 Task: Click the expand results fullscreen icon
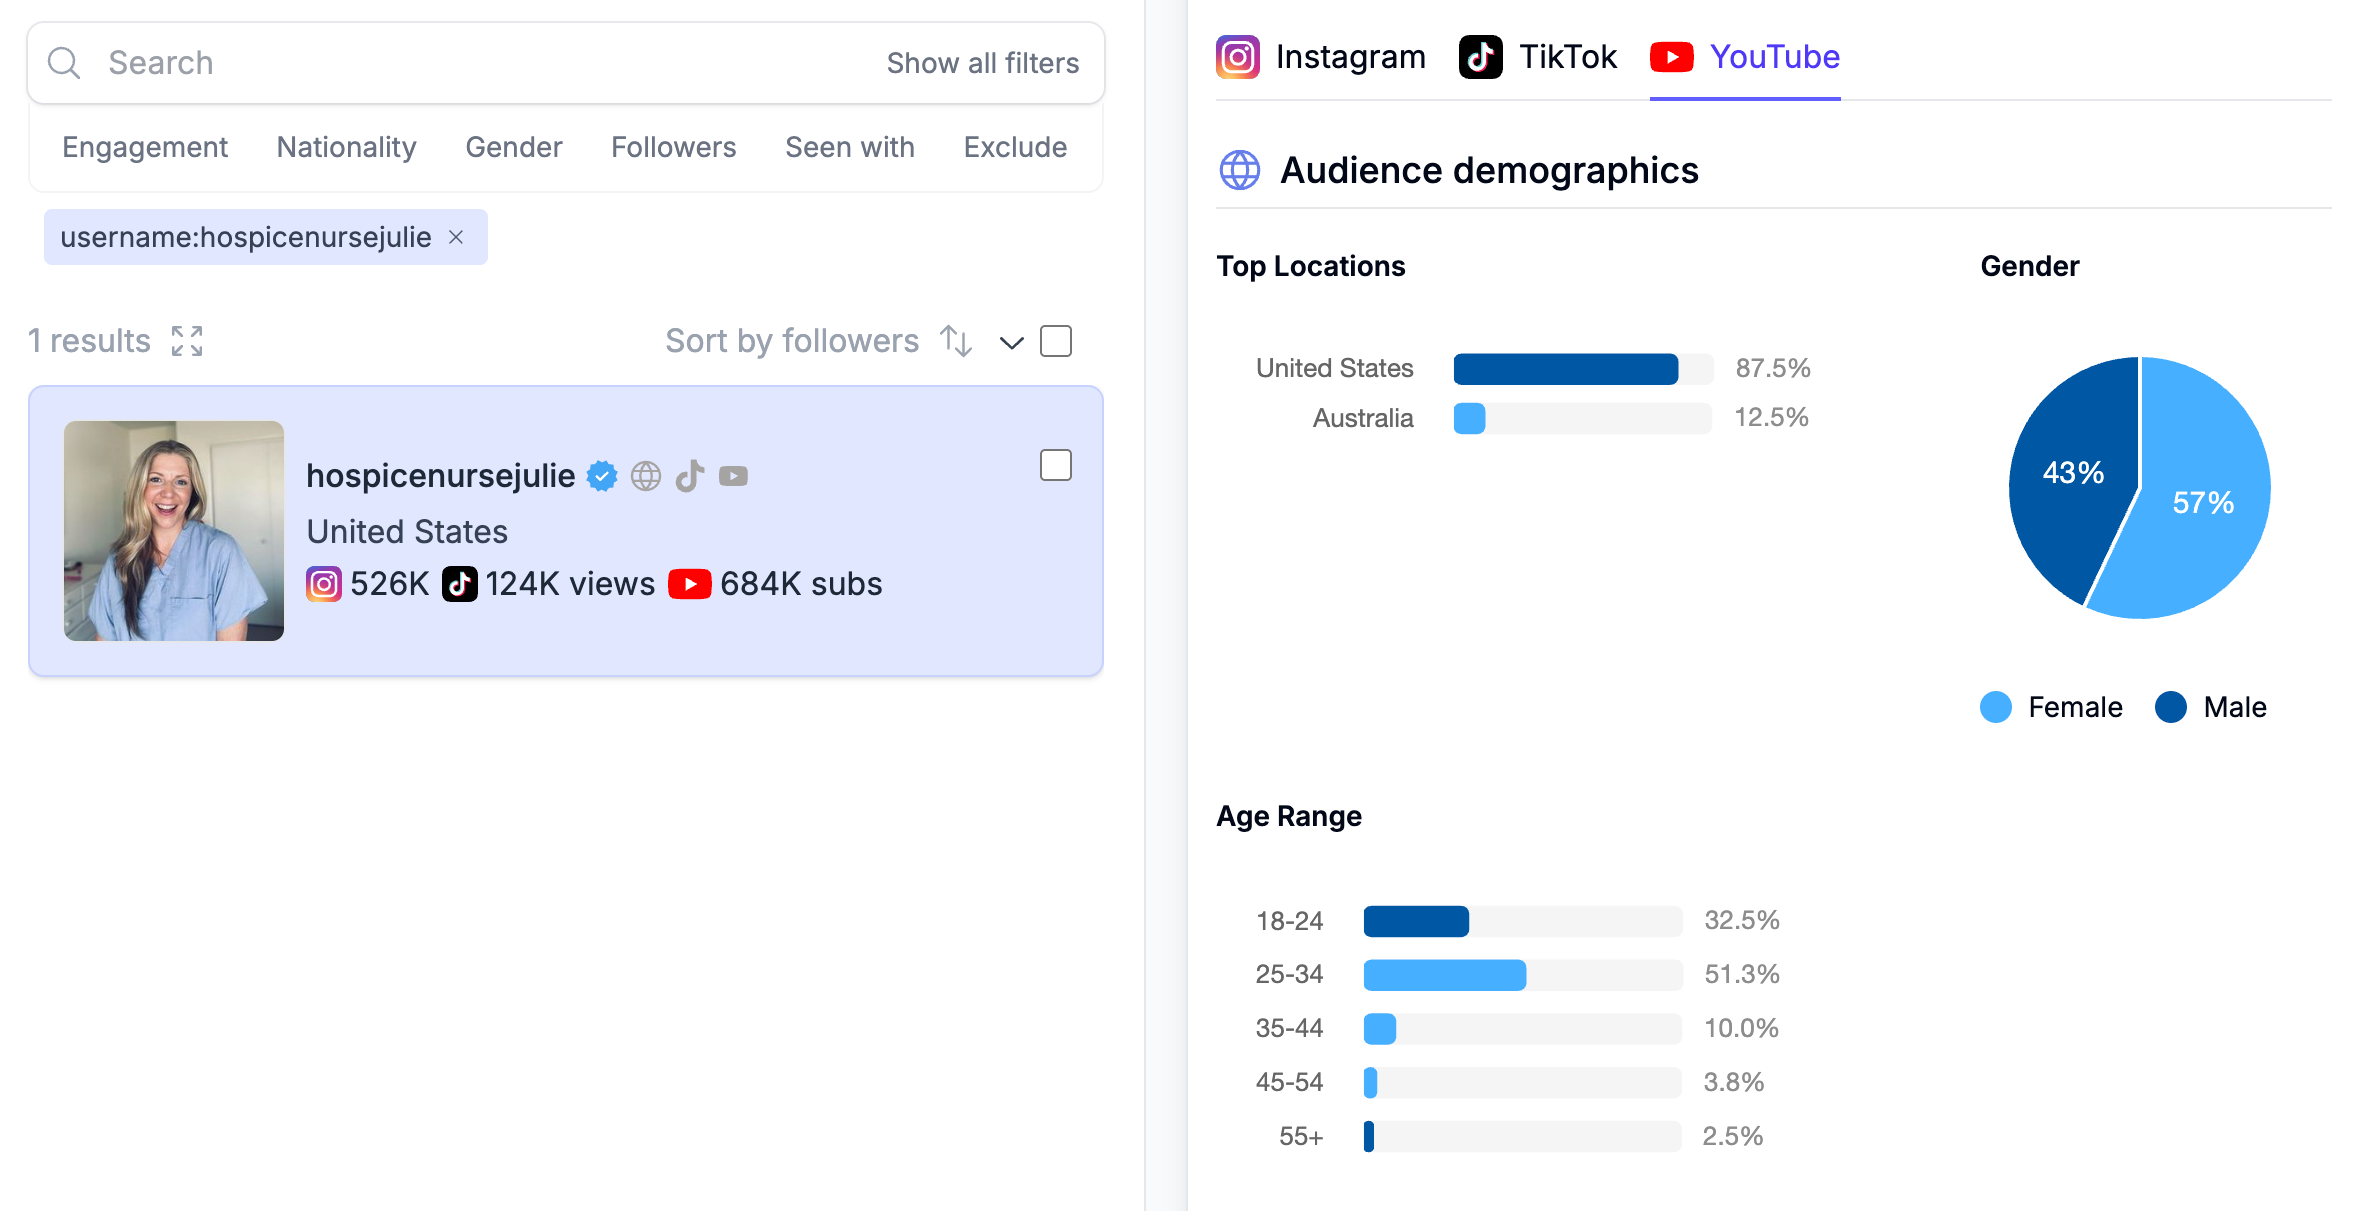(x=187, y=341)
